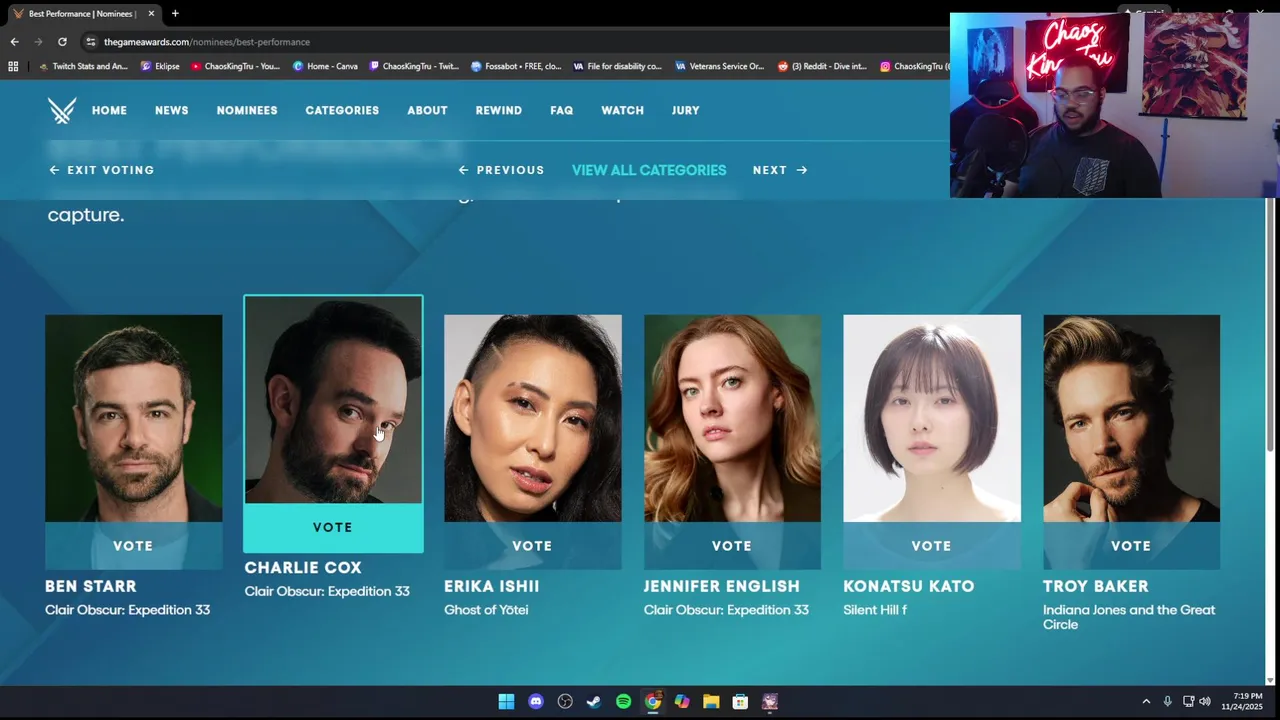1280x720 pixels.
Task: Vote for Ben Starr
Action: 133,546
